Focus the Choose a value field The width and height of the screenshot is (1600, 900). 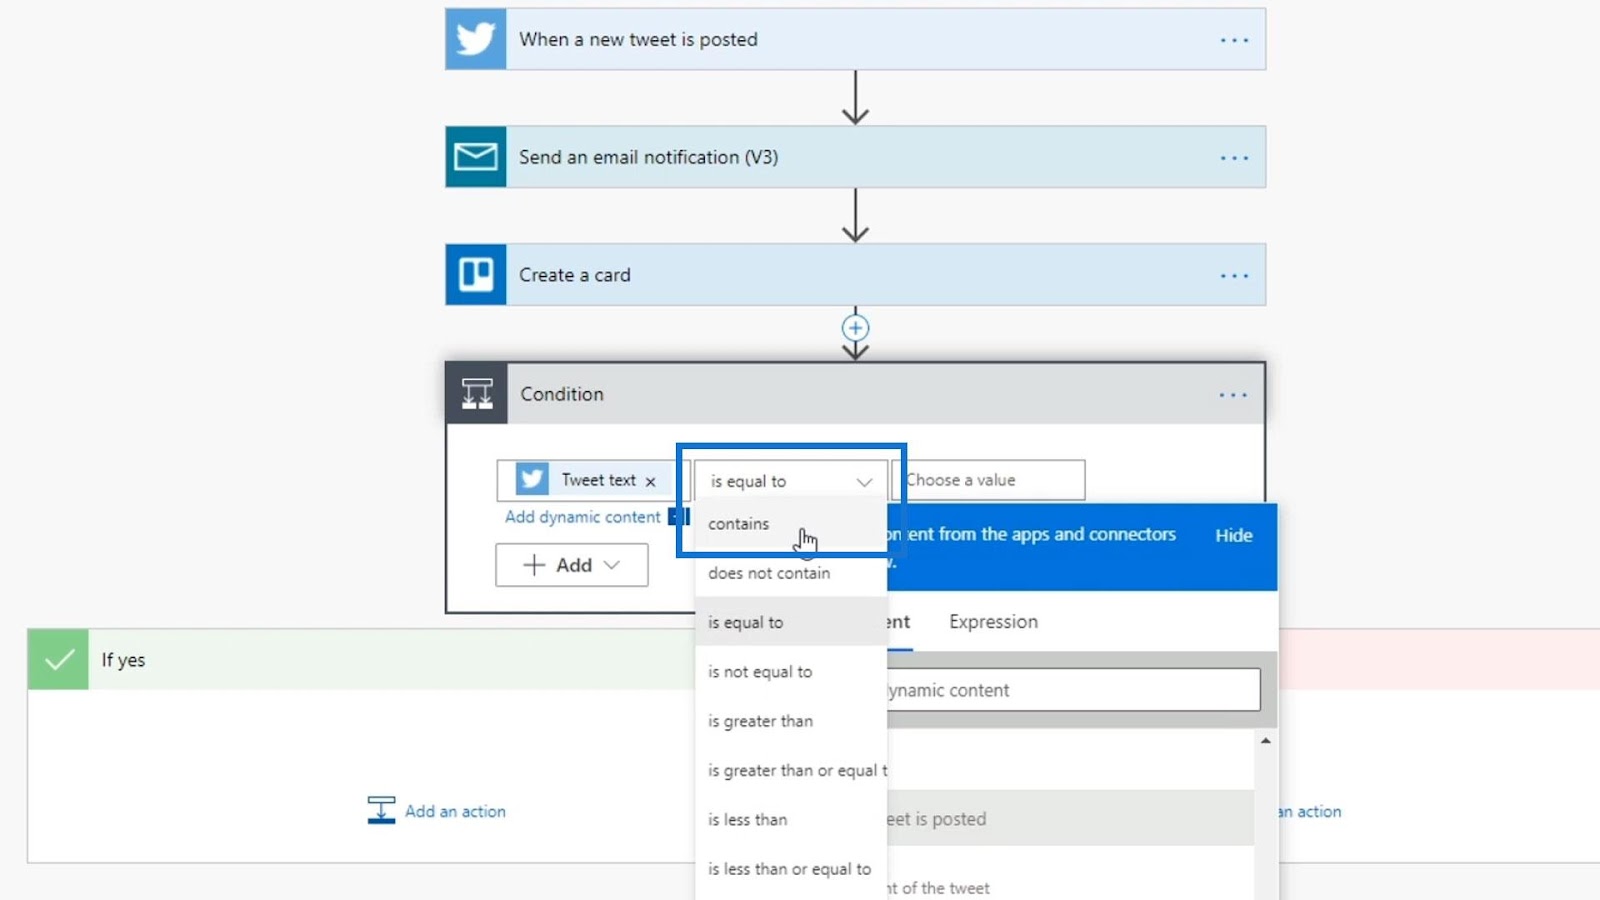pos(990,480)
